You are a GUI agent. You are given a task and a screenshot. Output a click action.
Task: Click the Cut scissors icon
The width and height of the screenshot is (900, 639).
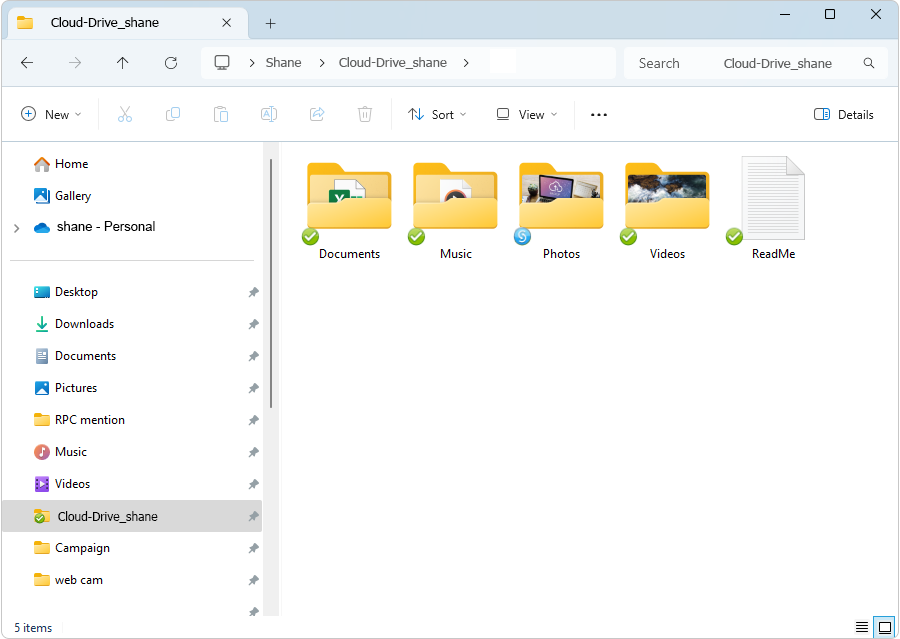(125, 114)
